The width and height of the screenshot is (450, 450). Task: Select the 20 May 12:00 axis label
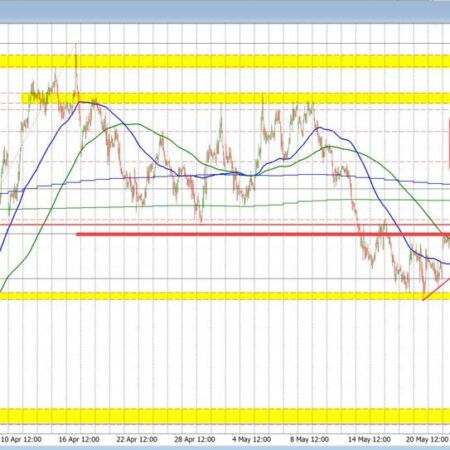coord(427,439)
